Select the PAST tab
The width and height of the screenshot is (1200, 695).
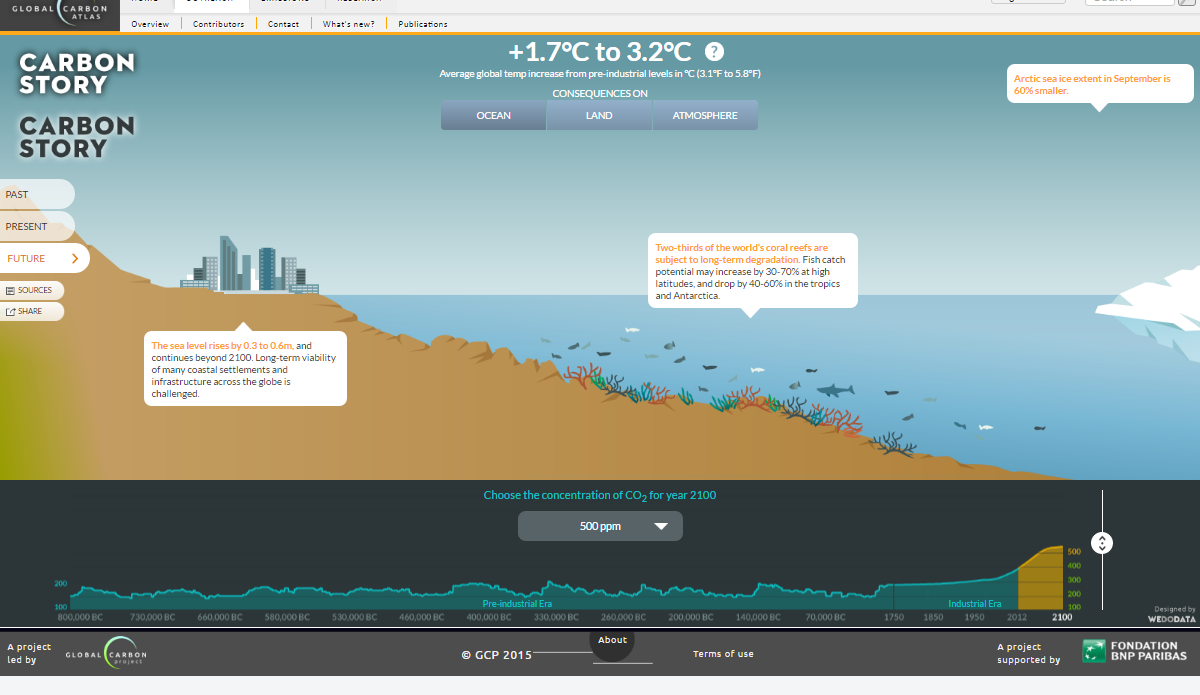(30, 193)
